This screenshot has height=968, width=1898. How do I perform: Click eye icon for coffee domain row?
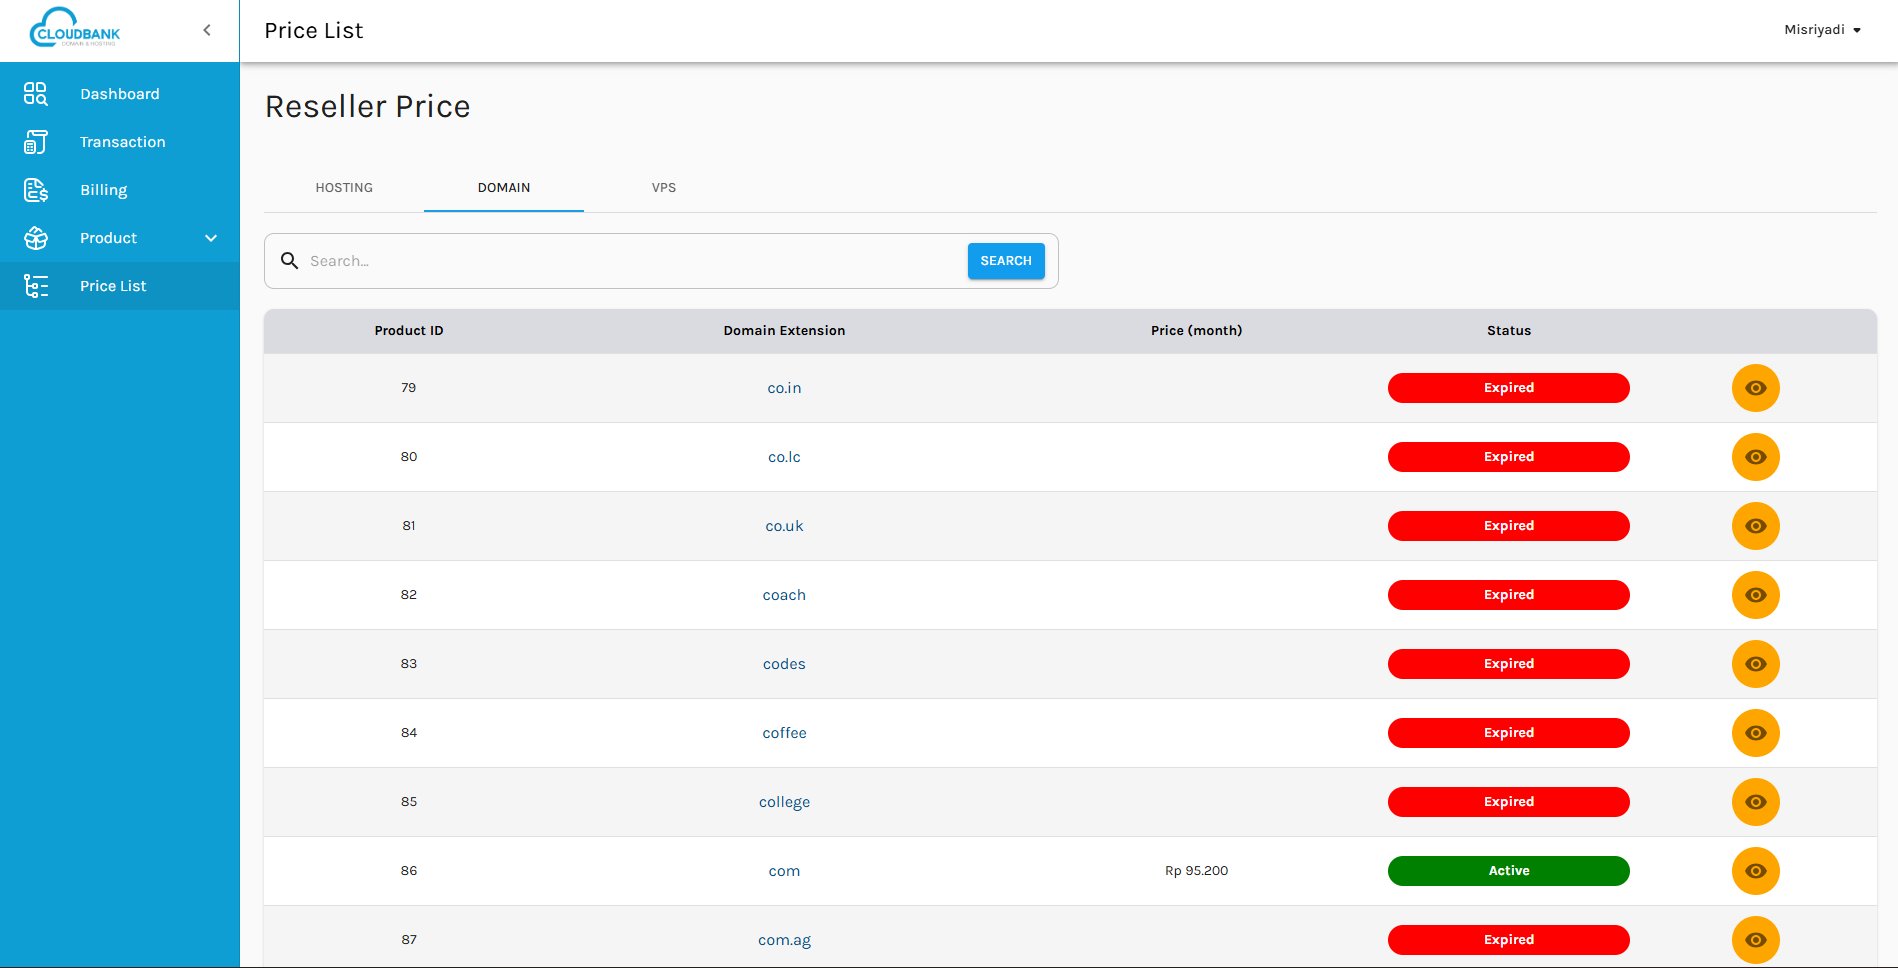click(x=1755, y=733)
